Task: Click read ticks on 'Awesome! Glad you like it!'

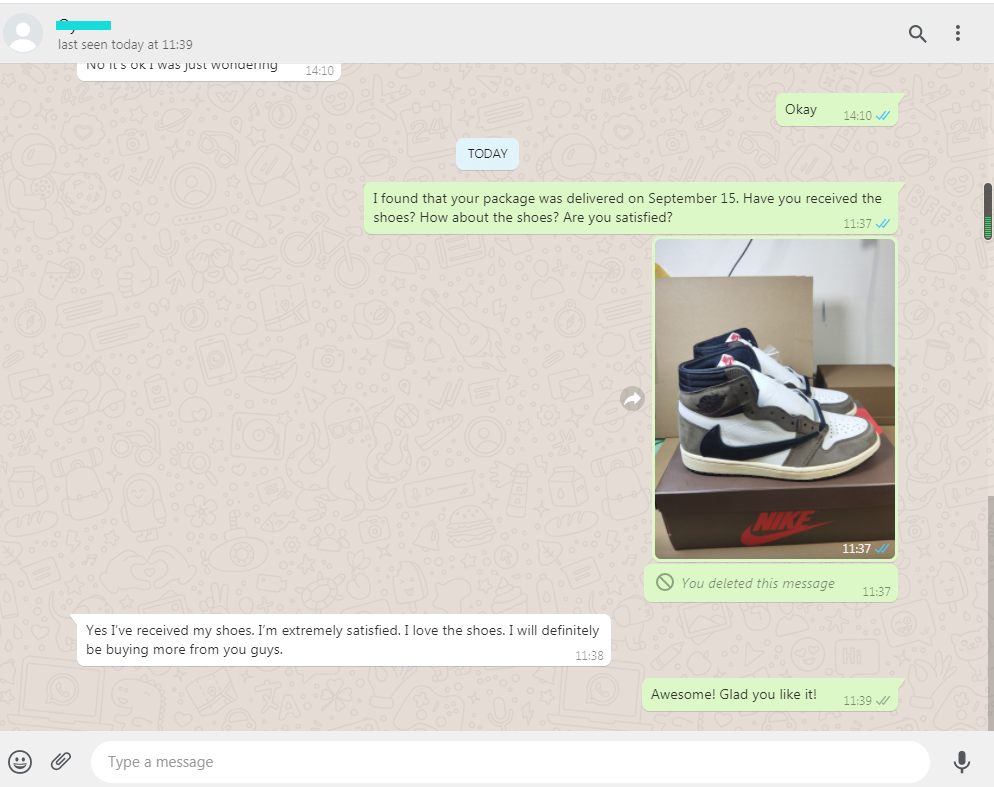Action: 883,701
